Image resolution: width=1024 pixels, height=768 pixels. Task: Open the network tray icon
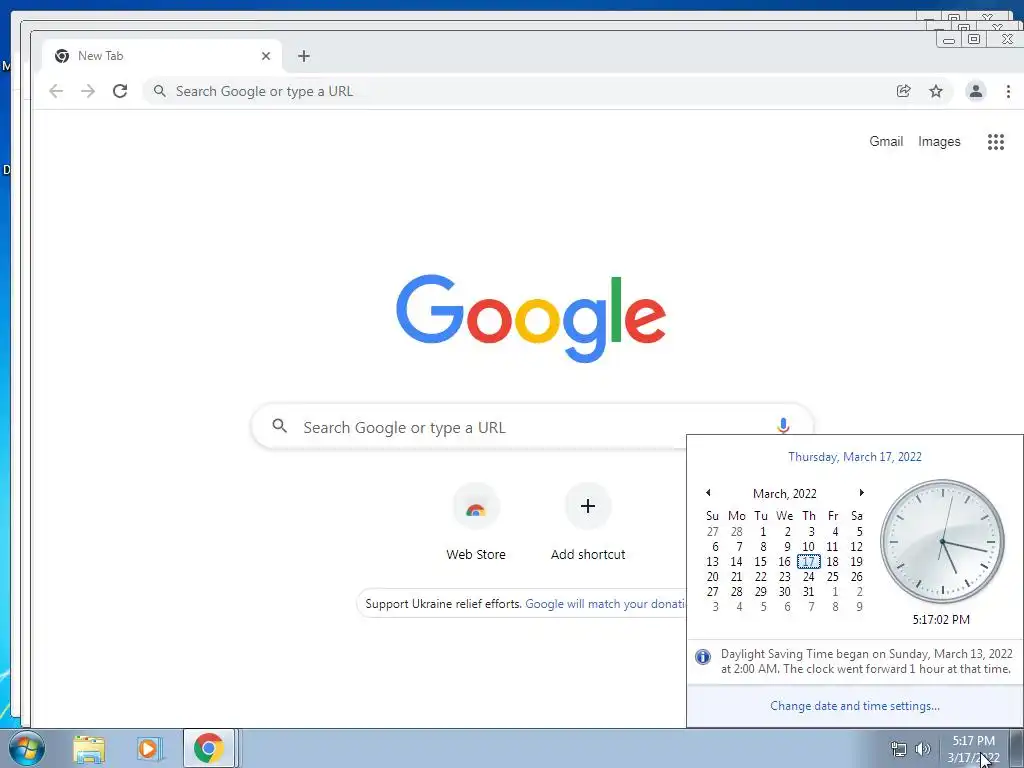pyautogui.click(x=899, y=749)
